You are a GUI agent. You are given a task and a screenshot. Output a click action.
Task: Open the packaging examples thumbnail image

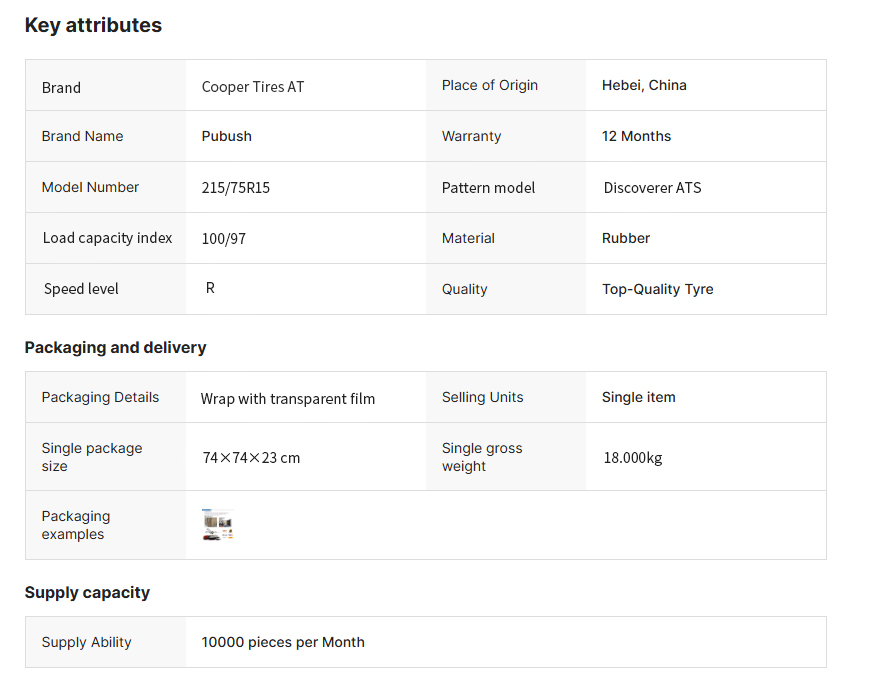pyautogui.click(x=218, y=525)
